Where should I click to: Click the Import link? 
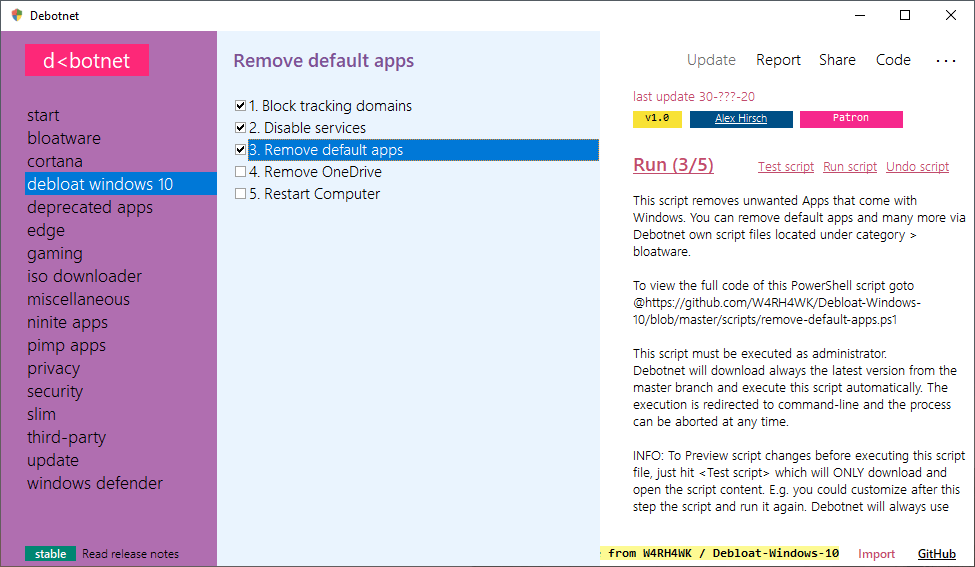pyautogui.click(x=876, y=554)
